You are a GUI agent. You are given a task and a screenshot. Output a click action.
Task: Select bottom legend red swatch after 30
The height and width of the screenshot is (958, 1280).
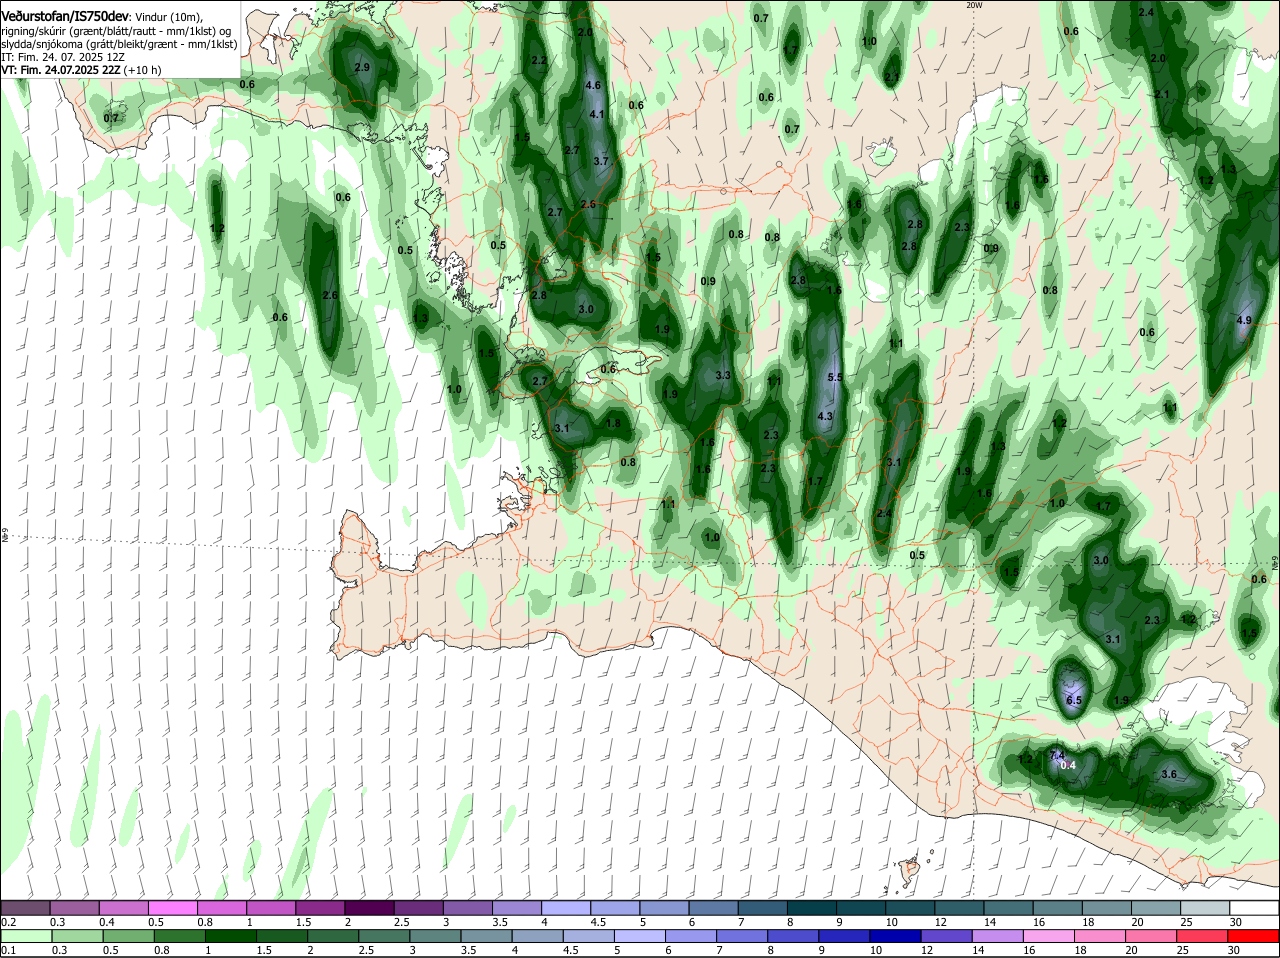[1252, 936]
